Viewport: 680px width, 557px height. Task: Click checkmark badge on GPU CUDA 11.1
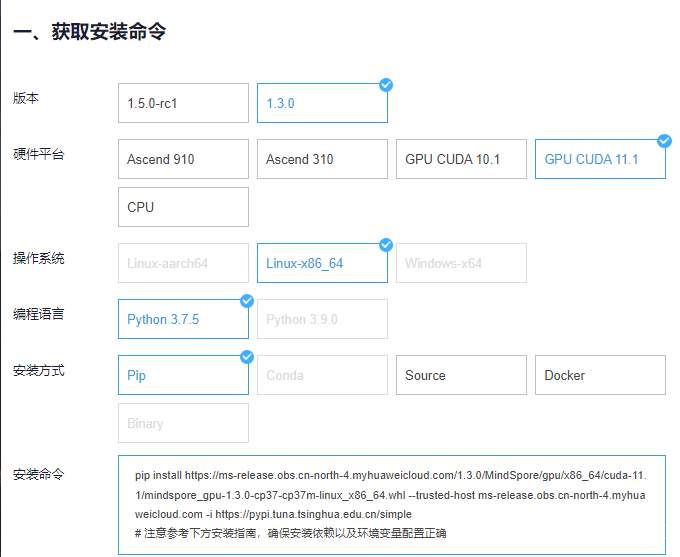point(664,141)
